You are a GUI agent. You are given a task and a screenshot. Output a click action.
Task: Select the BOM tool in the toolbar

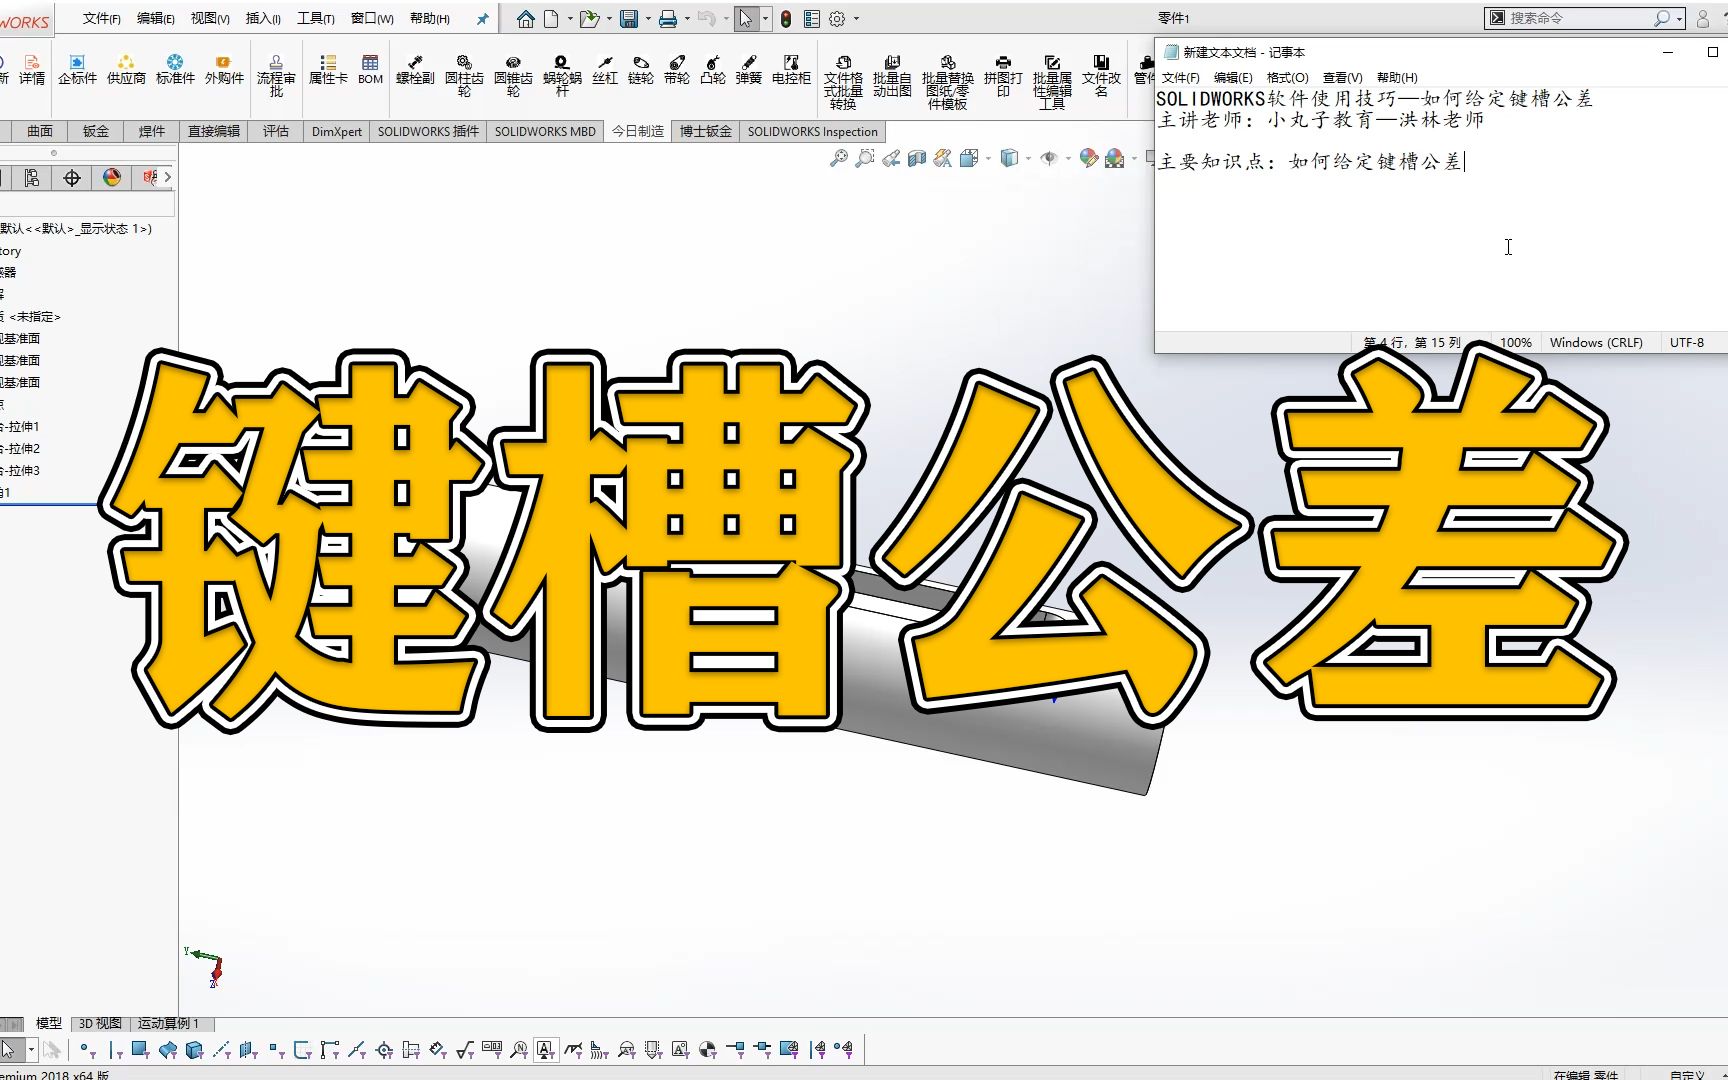pyautogui.click(x=370, y=68)
